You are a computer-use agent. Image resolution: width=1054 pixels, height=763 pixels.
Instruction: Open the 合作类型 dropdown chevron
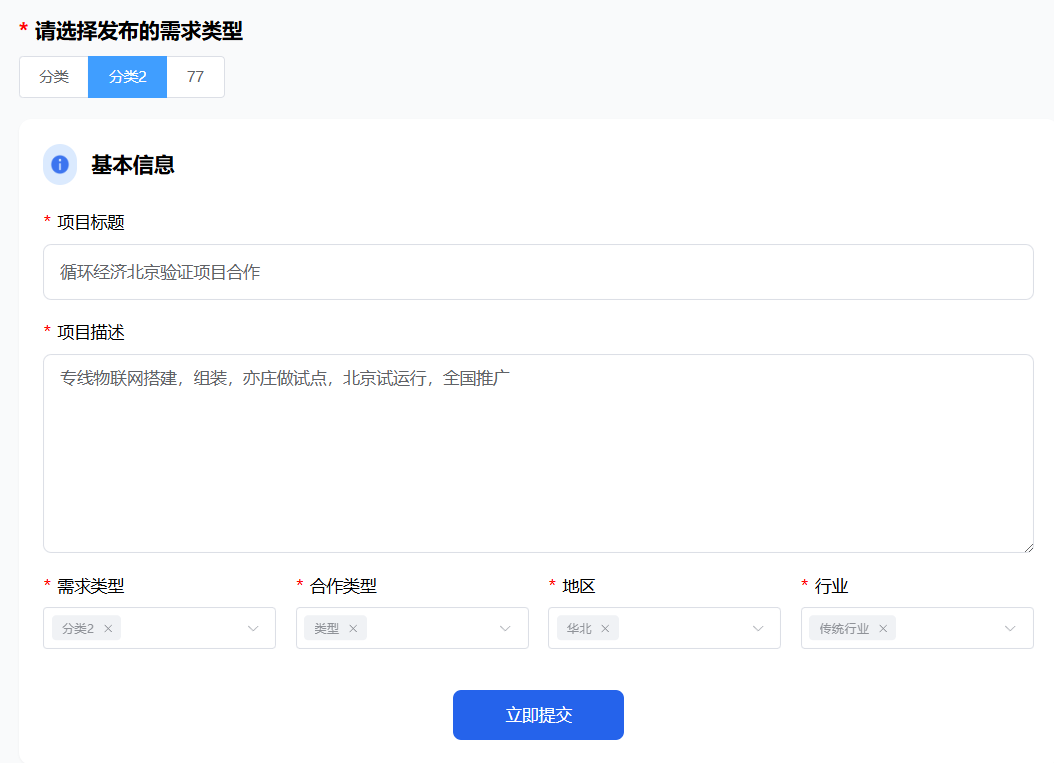point(506,628)
